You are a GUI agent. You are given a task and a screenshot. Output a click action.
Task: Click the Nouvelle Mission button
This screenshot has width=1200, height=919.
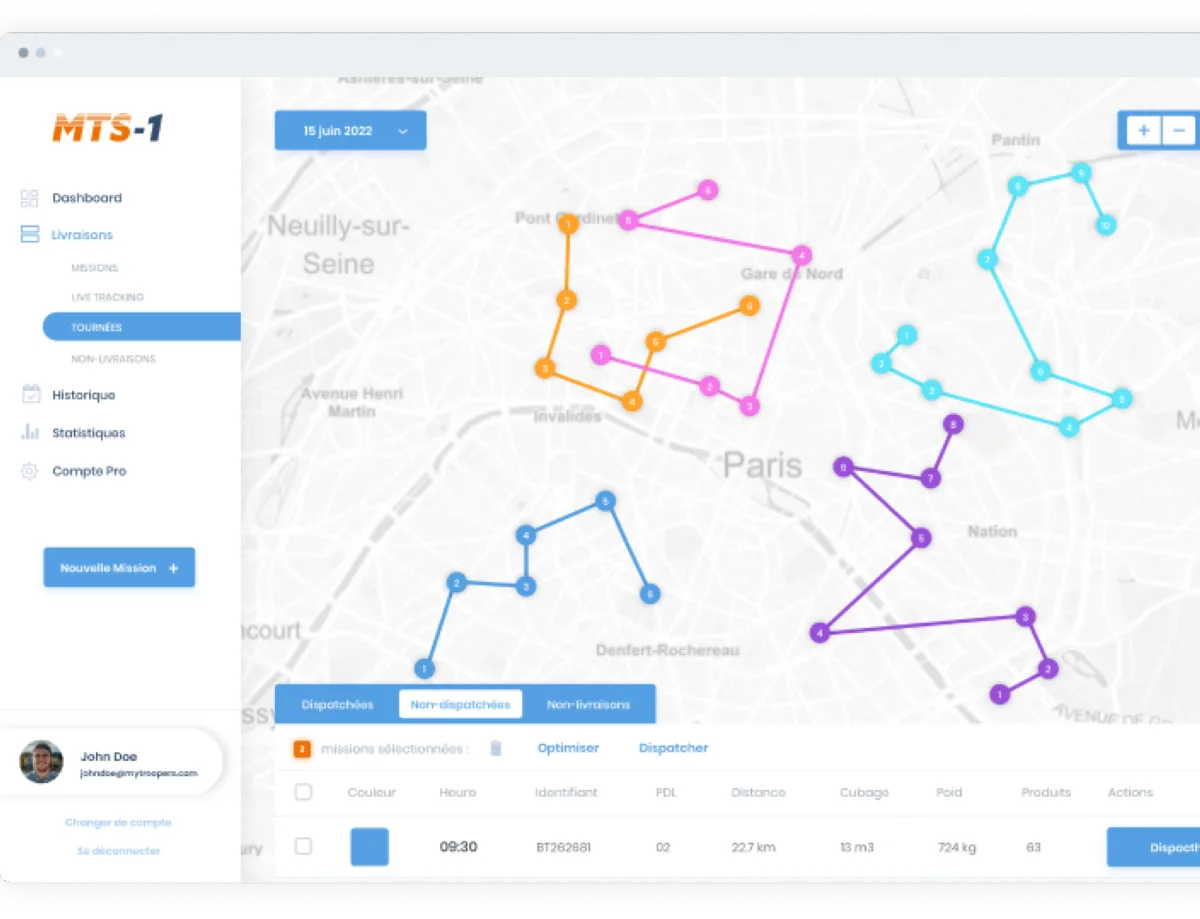tap(119, 568)
